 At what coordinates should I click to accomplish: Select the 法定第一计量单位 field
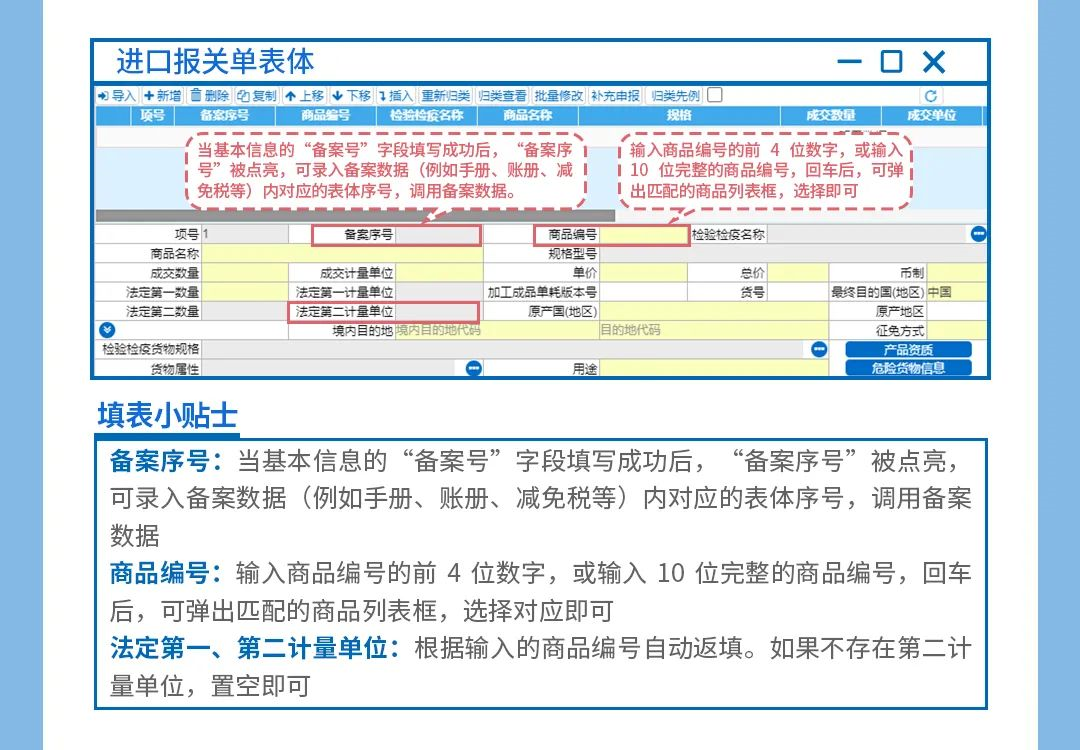(x=439, y=292)
